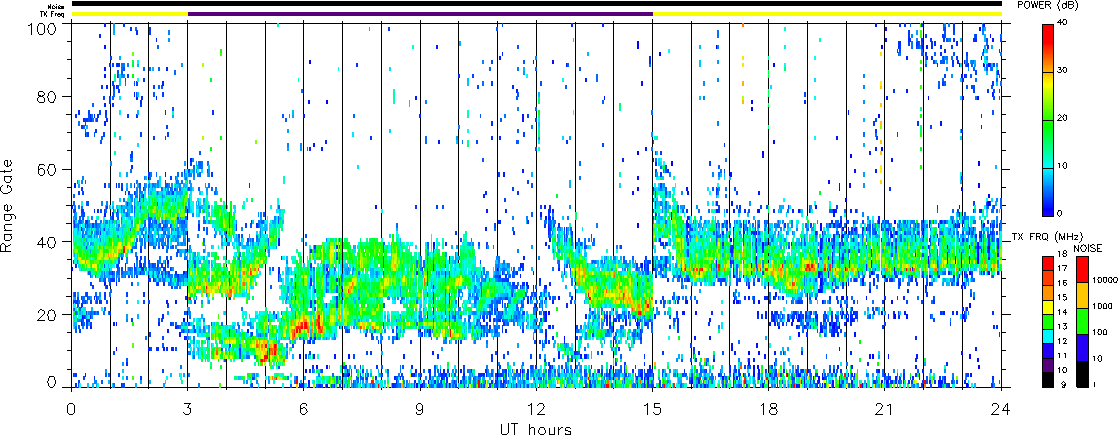Click the black noise strip above plot

point(536,4)
